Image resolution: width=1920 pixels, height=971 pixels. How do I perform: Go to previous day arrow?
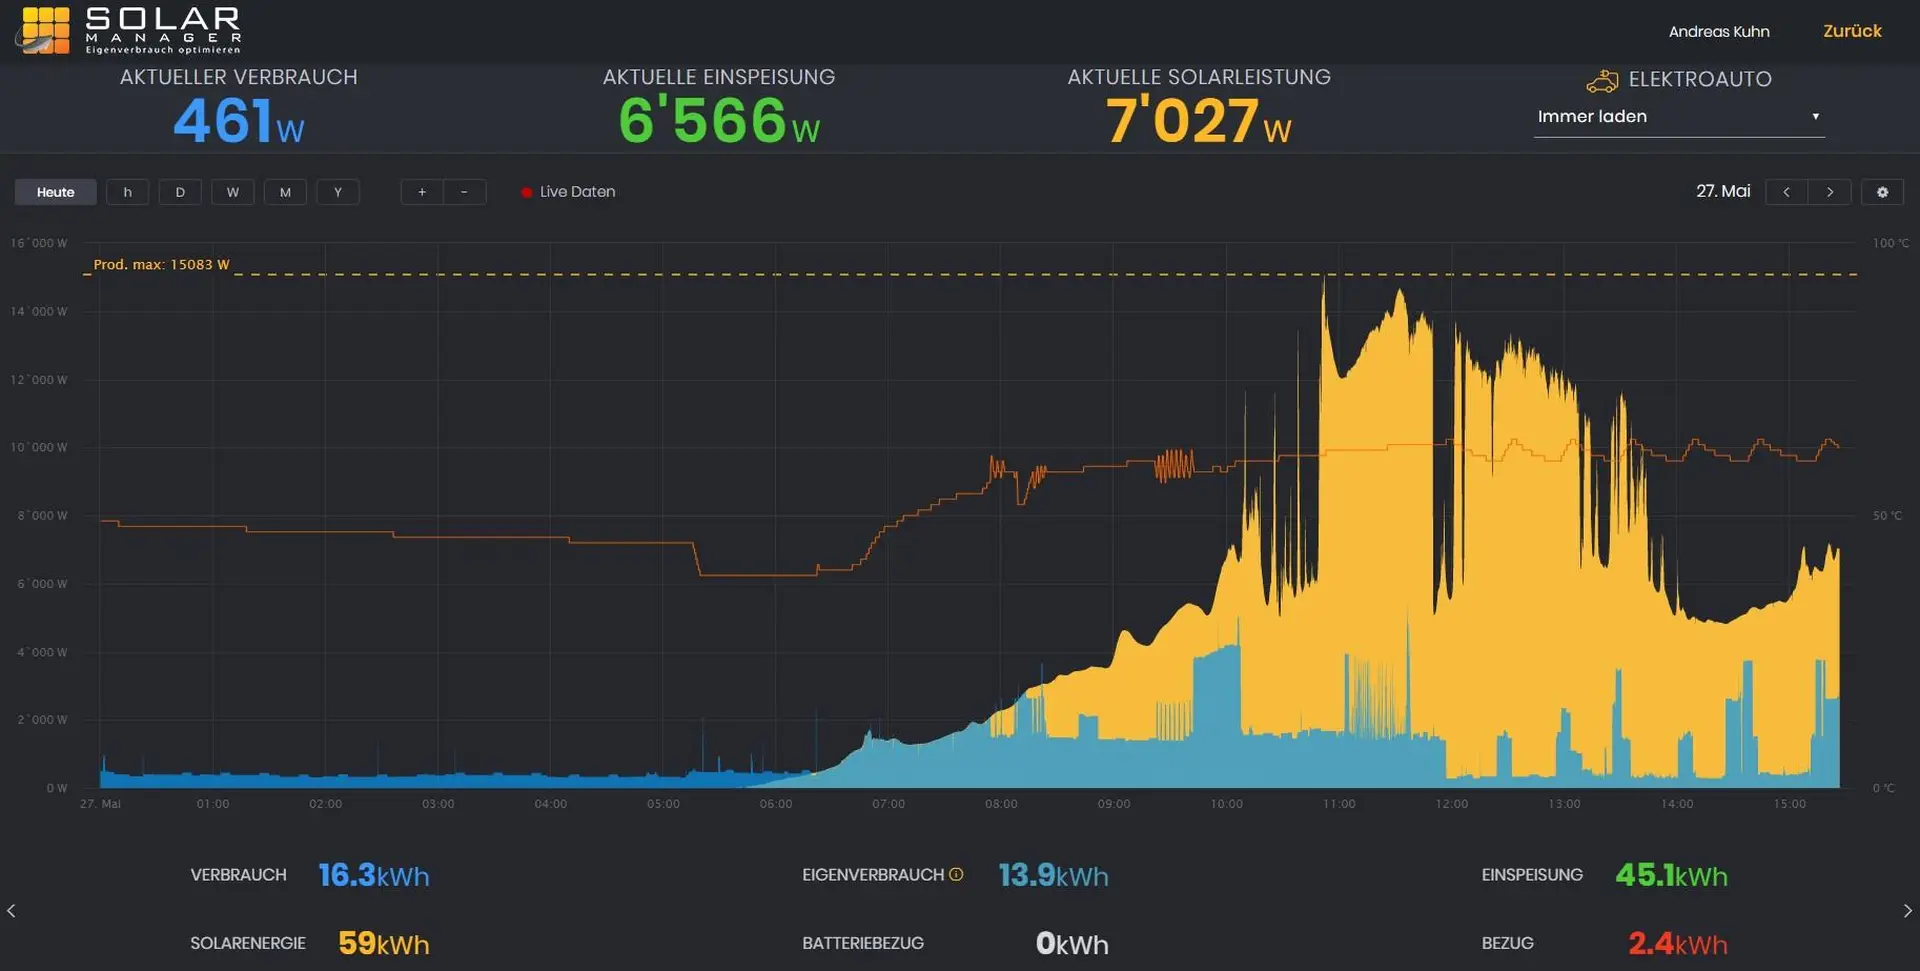(1786, 192)
